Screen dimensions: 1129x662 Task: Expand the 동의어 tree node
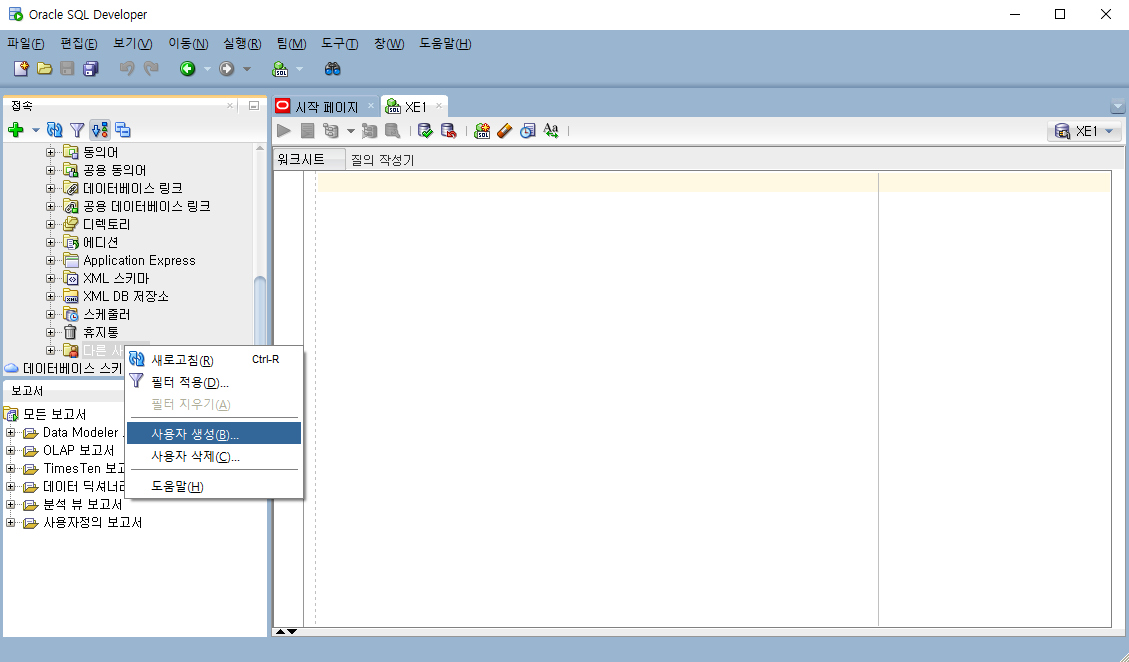tap(50, 152)
